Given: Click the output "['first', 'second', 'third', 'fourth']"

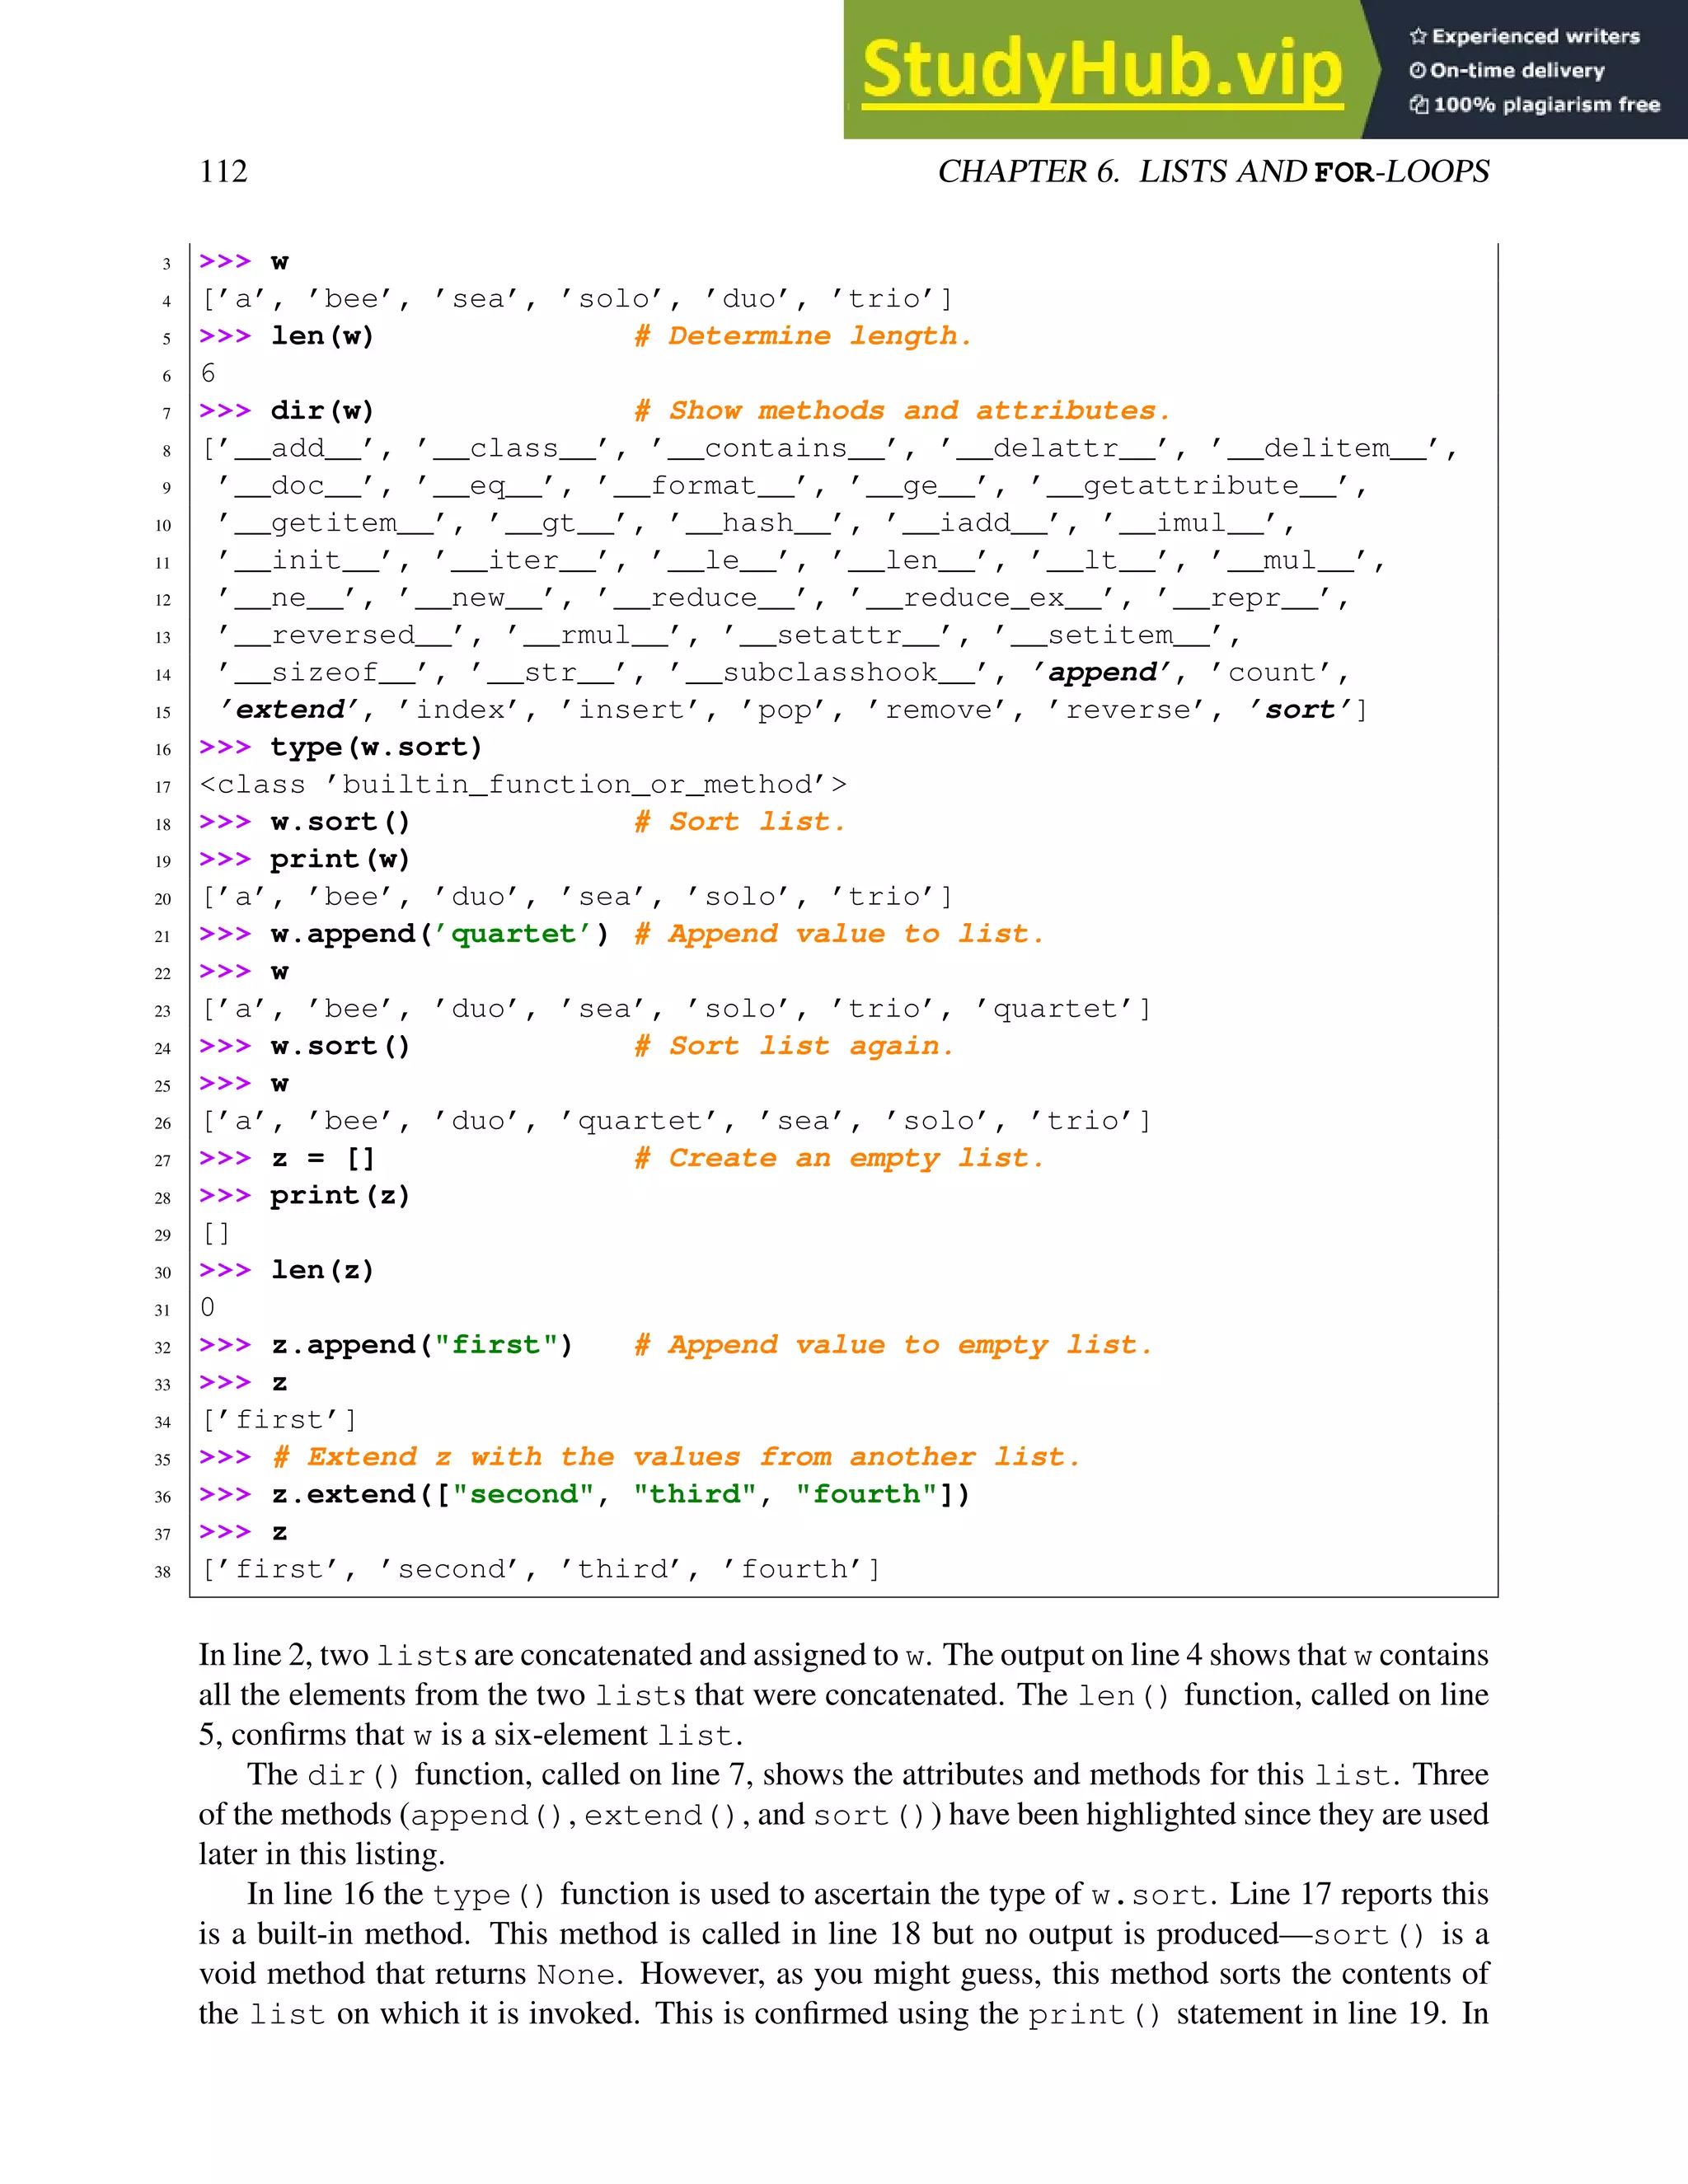Looking at the screenshot, I should point(541,1569).
